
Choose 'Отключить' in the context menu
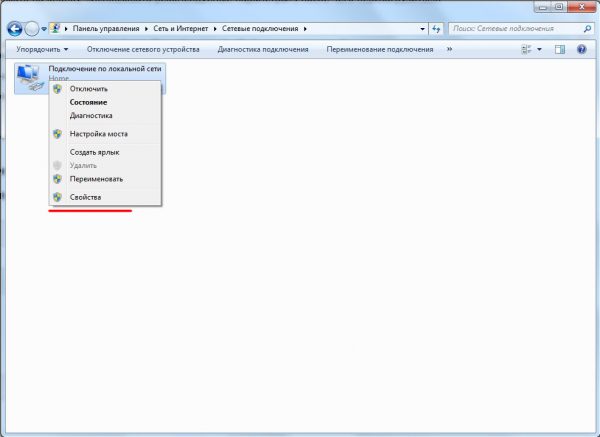coord(105,89)
